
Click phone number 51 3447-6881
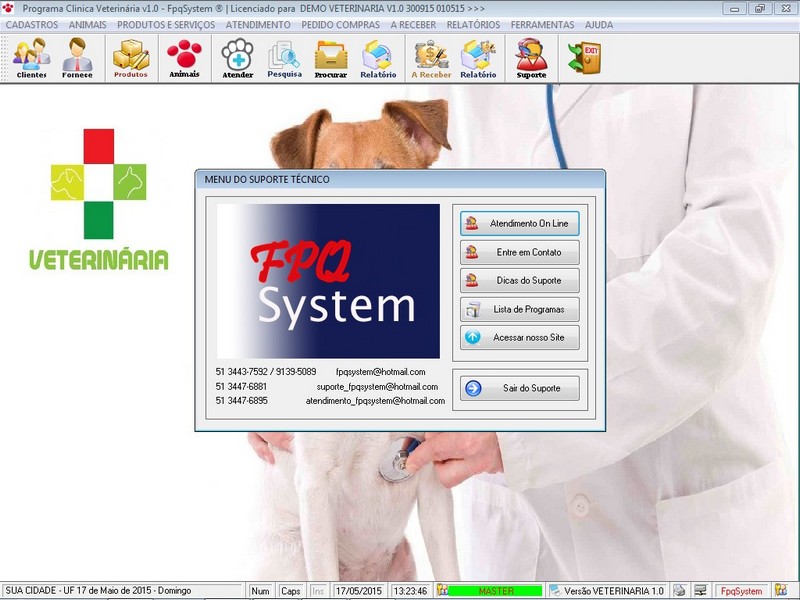click(241, 387)
